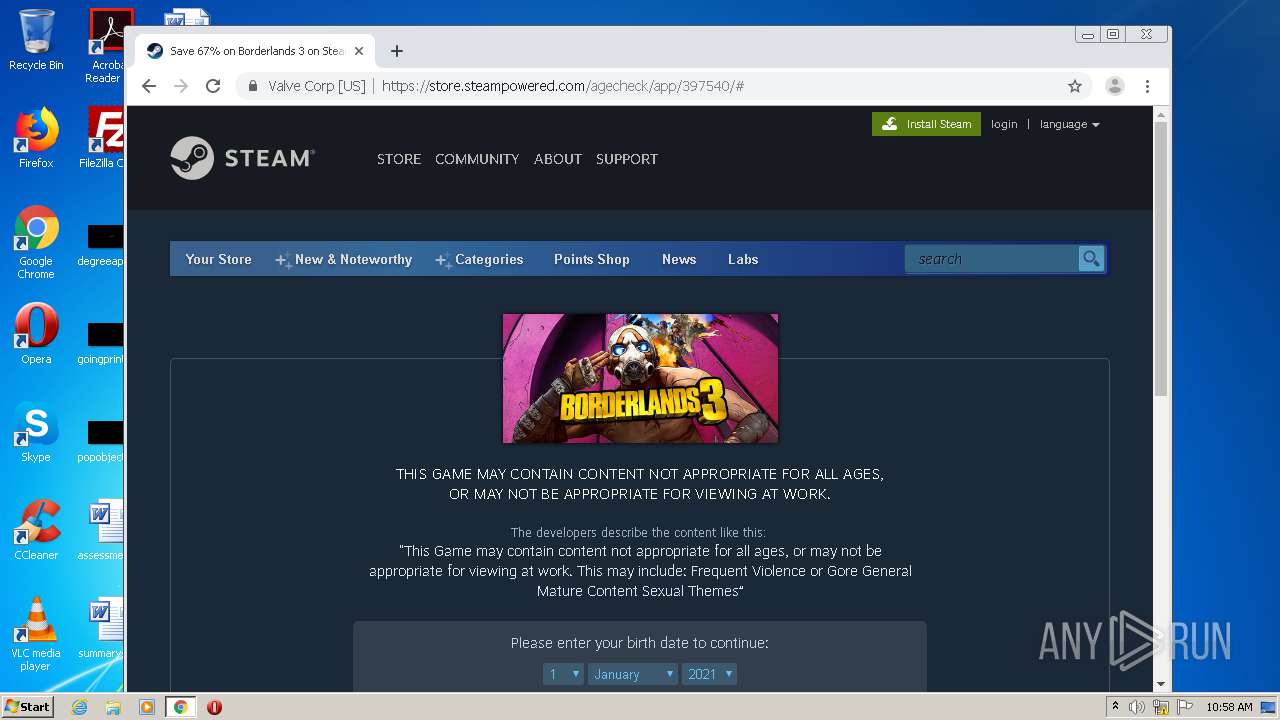The height and width of the screenshot is (720, 1280).
Task: View site info via padlock icon
Action: (253, 86)
